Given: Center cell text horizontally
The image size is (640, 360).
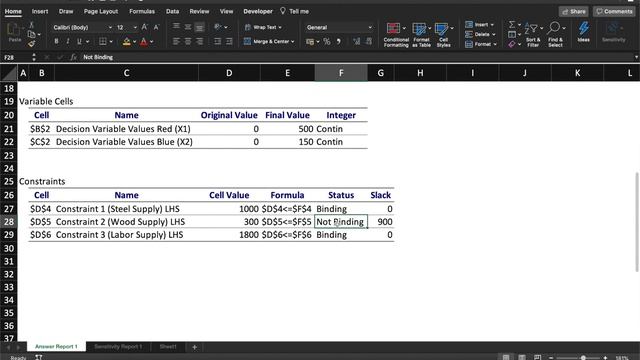Looking at the screenshot, I should (188, 41).
